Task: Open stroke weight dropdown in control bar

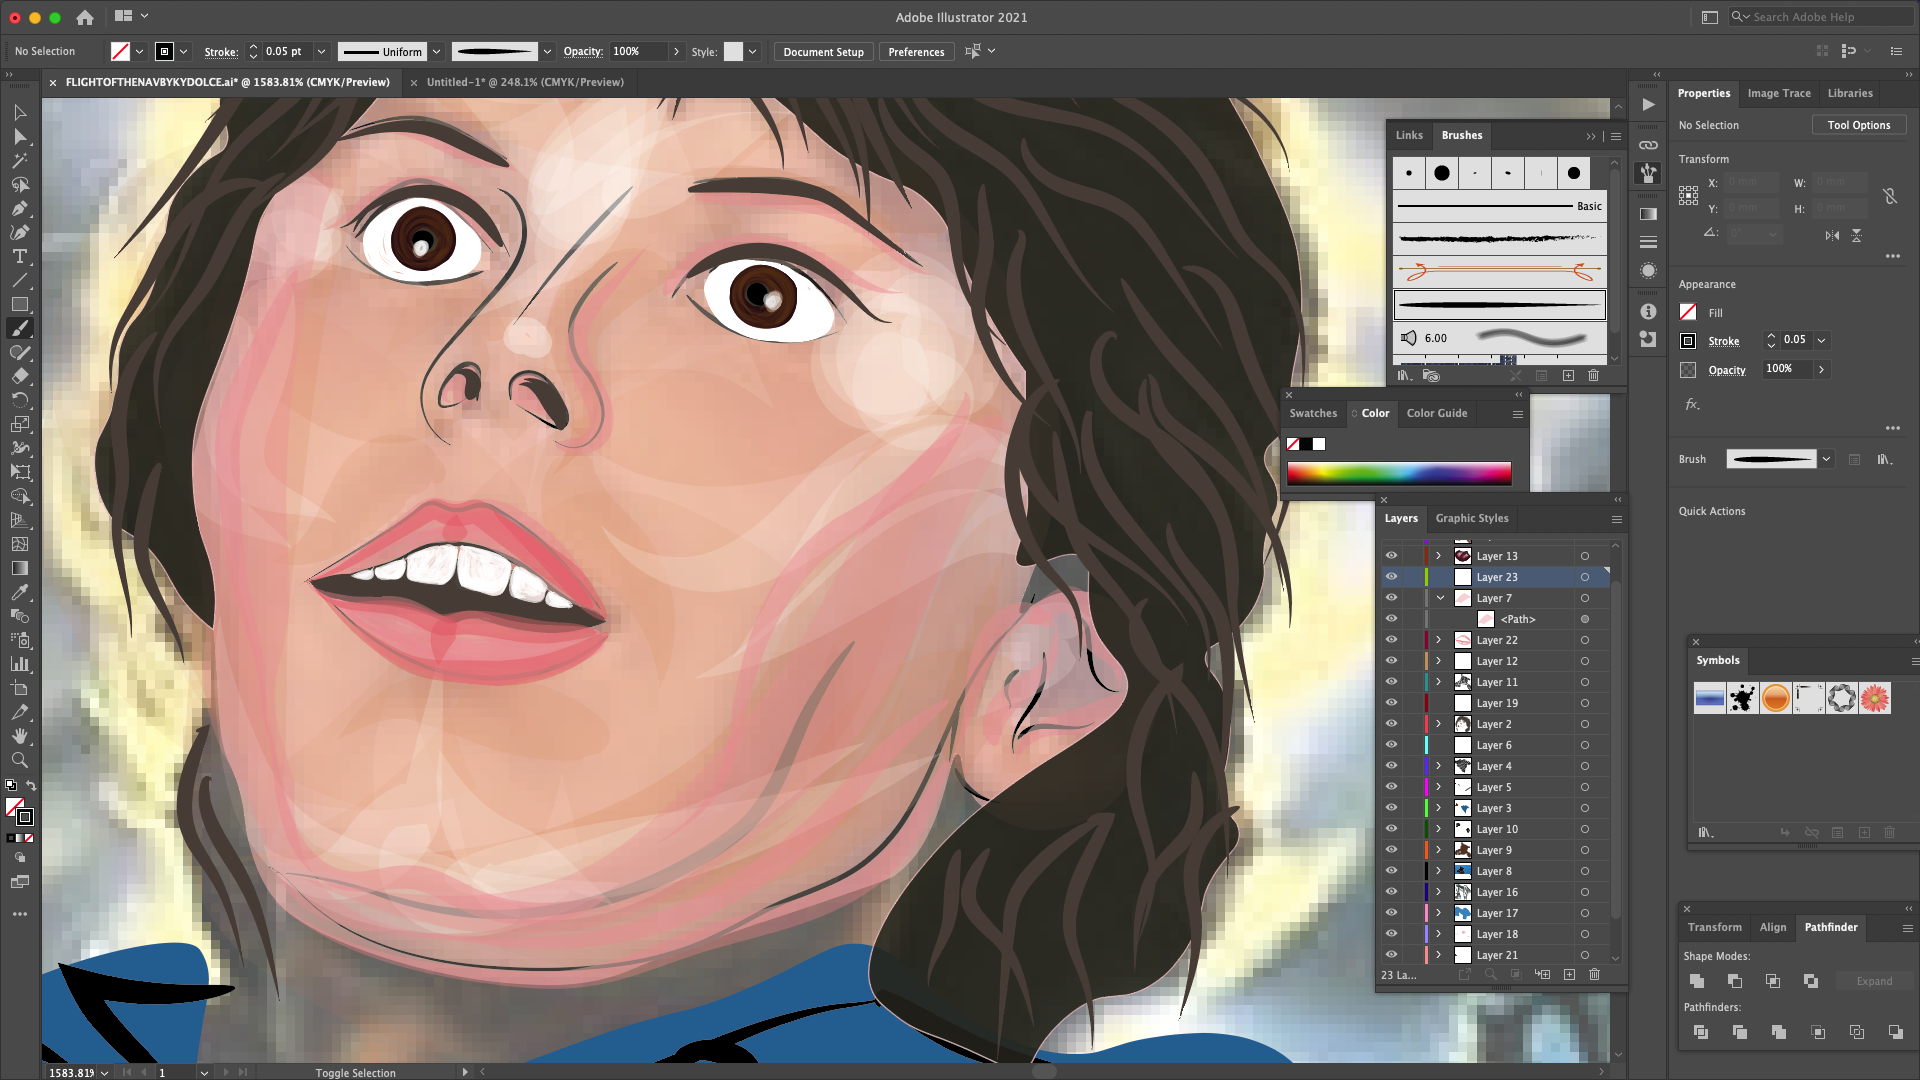Action: pyautogui.click(x=321, y=52)
